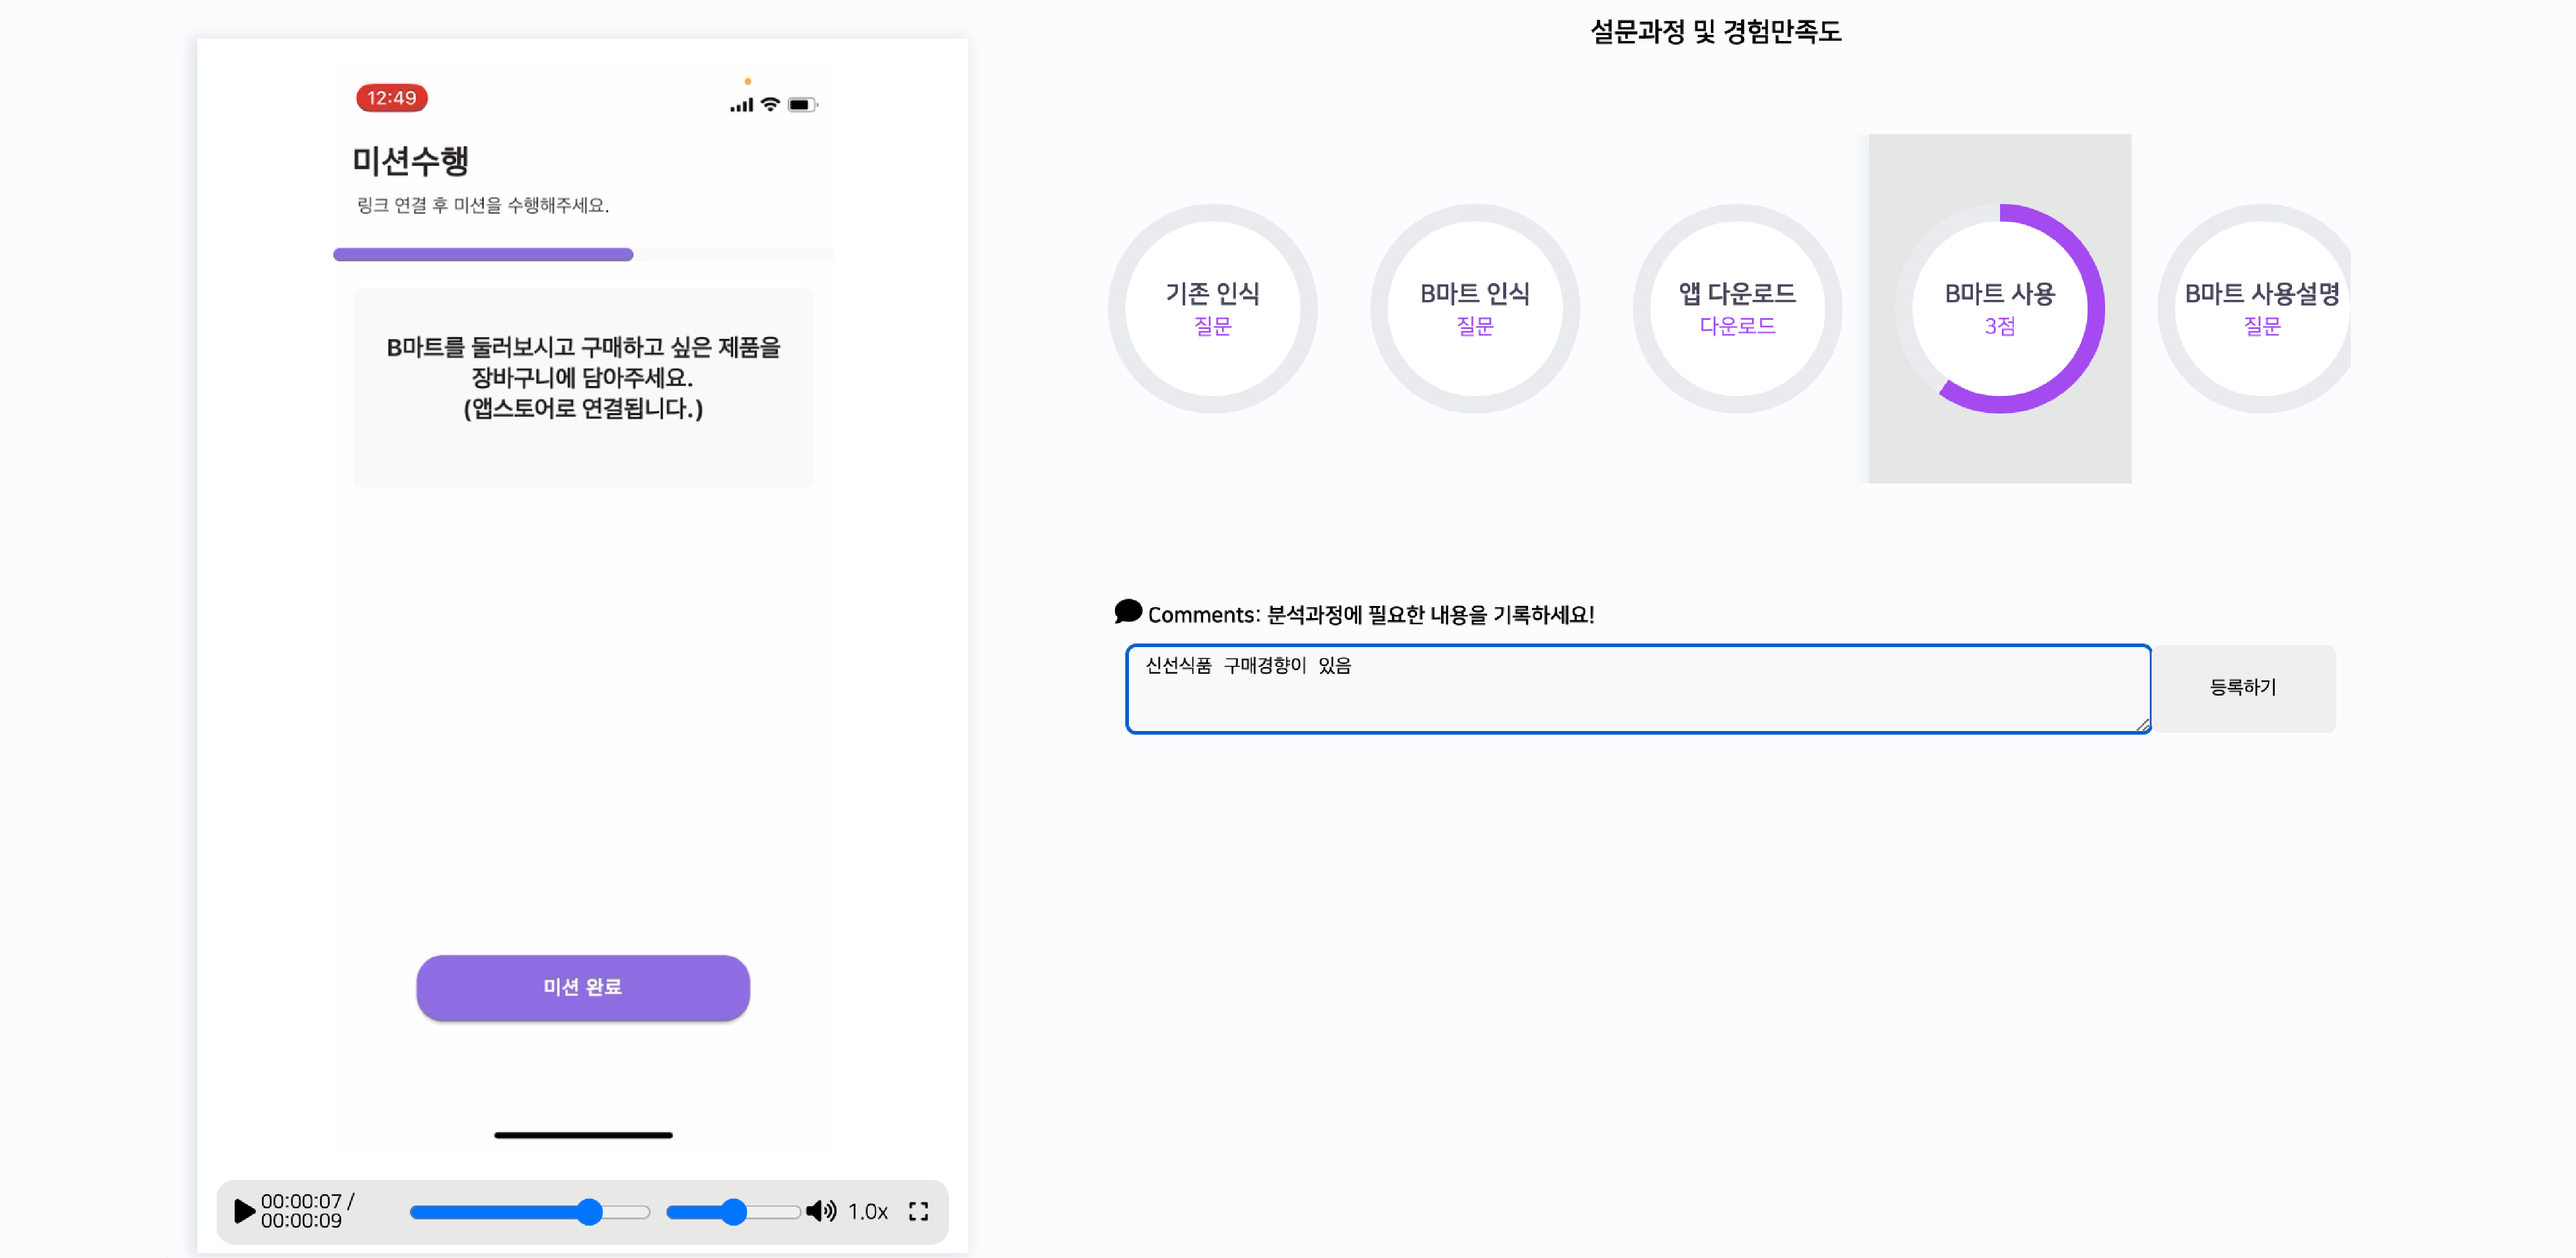Select the B마트 사용 3점 circle
Image resolution: width=2576 pixels, height=1258 pixels.
(1999, 308)
